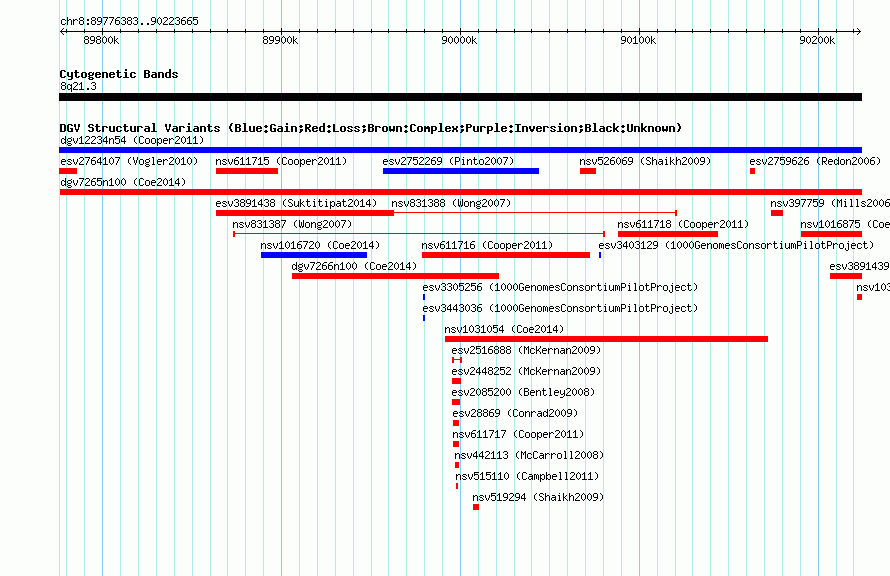Click dgv7266n100 (Coe2014) label
Screen dimensions: 890x576
[x=354, y=266]
